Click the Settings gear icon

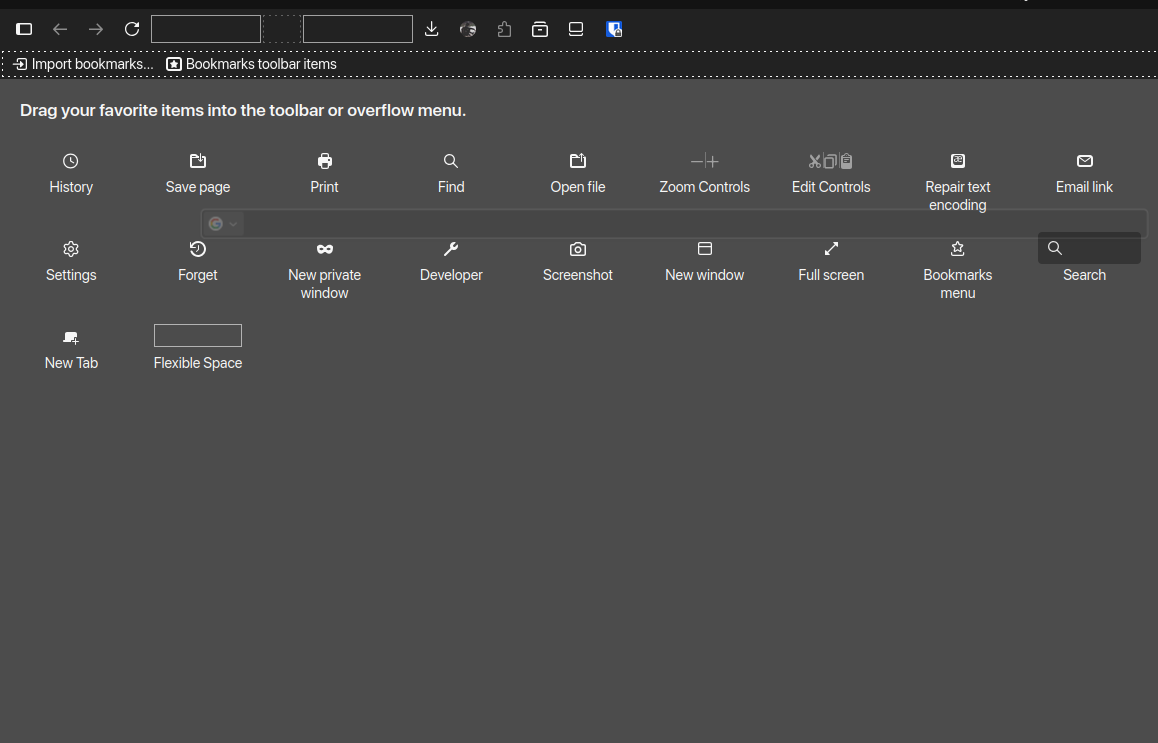(71, 249)
